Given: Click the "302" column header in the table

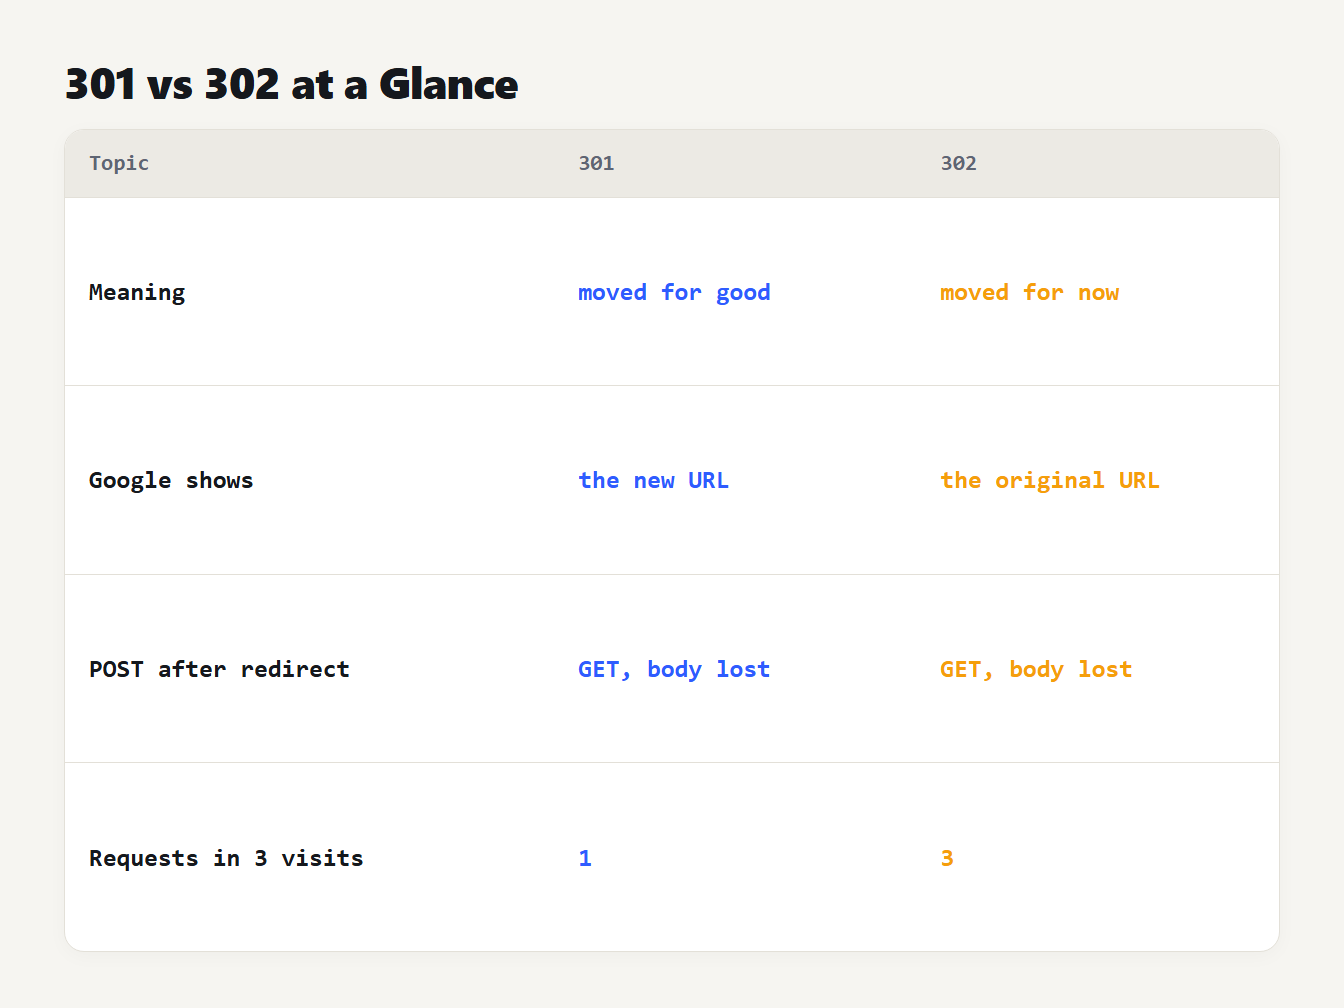Looking at the screenshot, I should (x=958, y=163).
